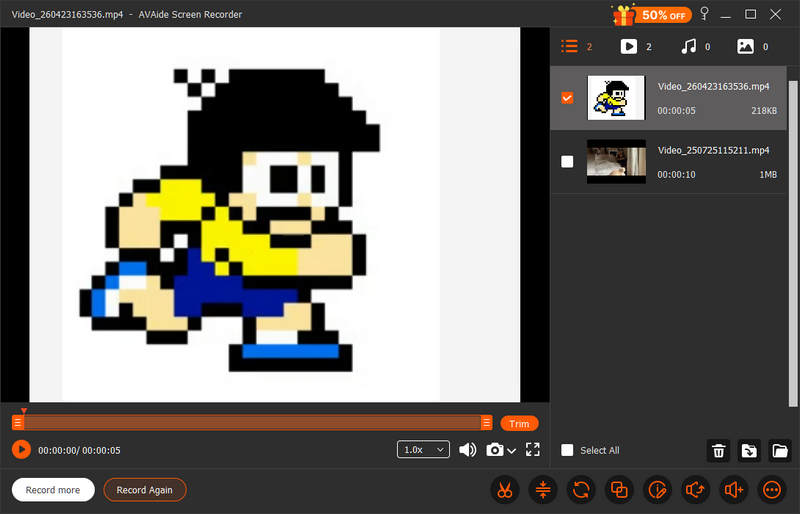
Task: Select the Video_260423163536.mp4 file name
Action: 713,86
